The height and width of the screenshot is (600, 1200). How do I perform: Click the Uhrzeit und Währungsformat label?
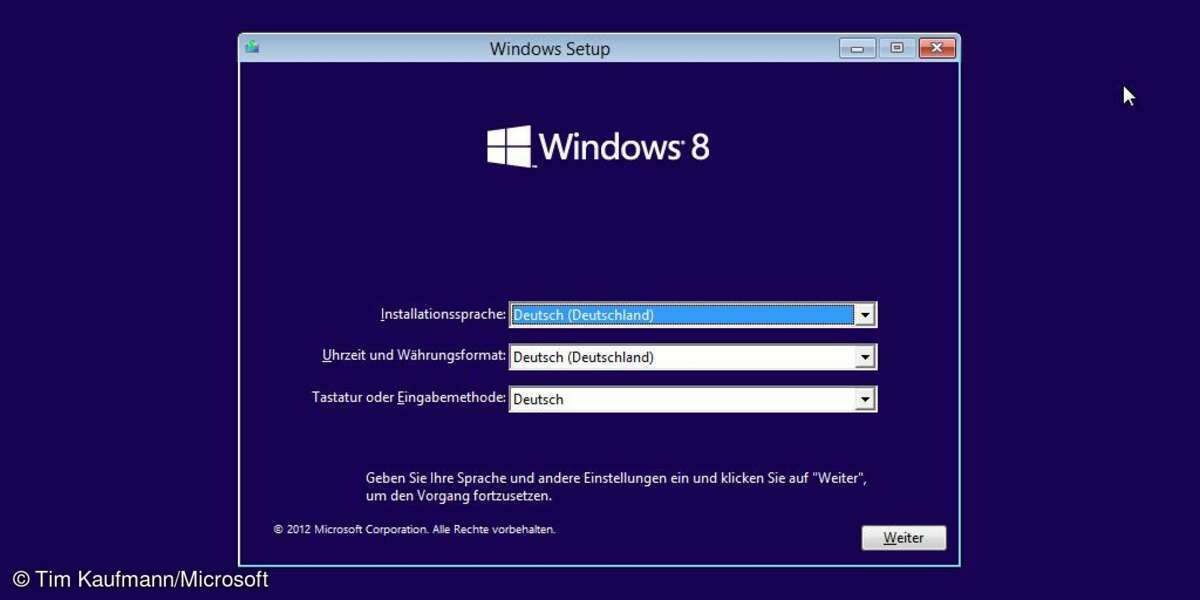coord(413,356)
